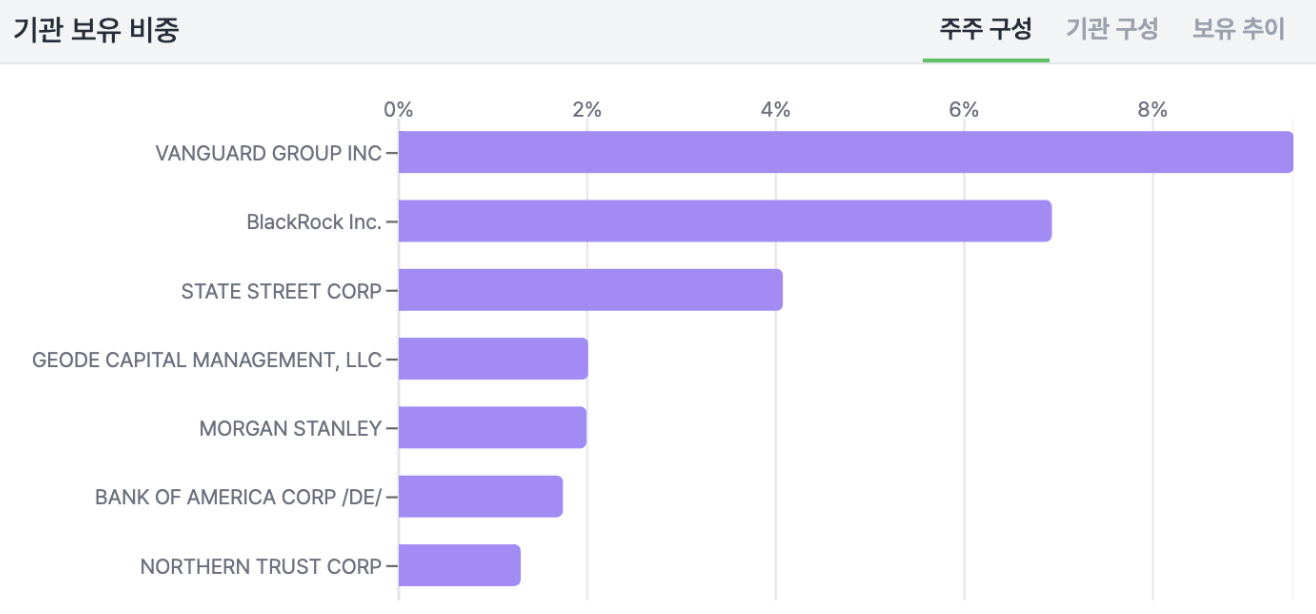Click the STATE STREET CORP label

coord(281,291)
